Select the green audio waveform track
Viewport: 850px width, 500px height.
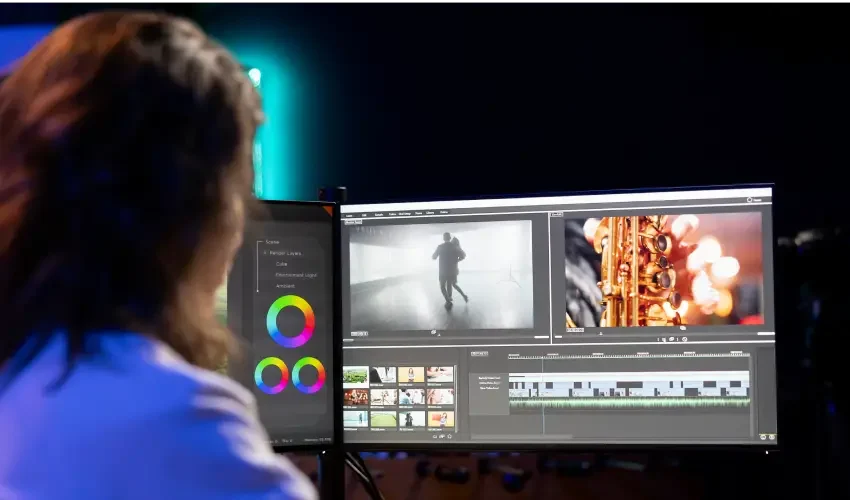pos(629,403)
